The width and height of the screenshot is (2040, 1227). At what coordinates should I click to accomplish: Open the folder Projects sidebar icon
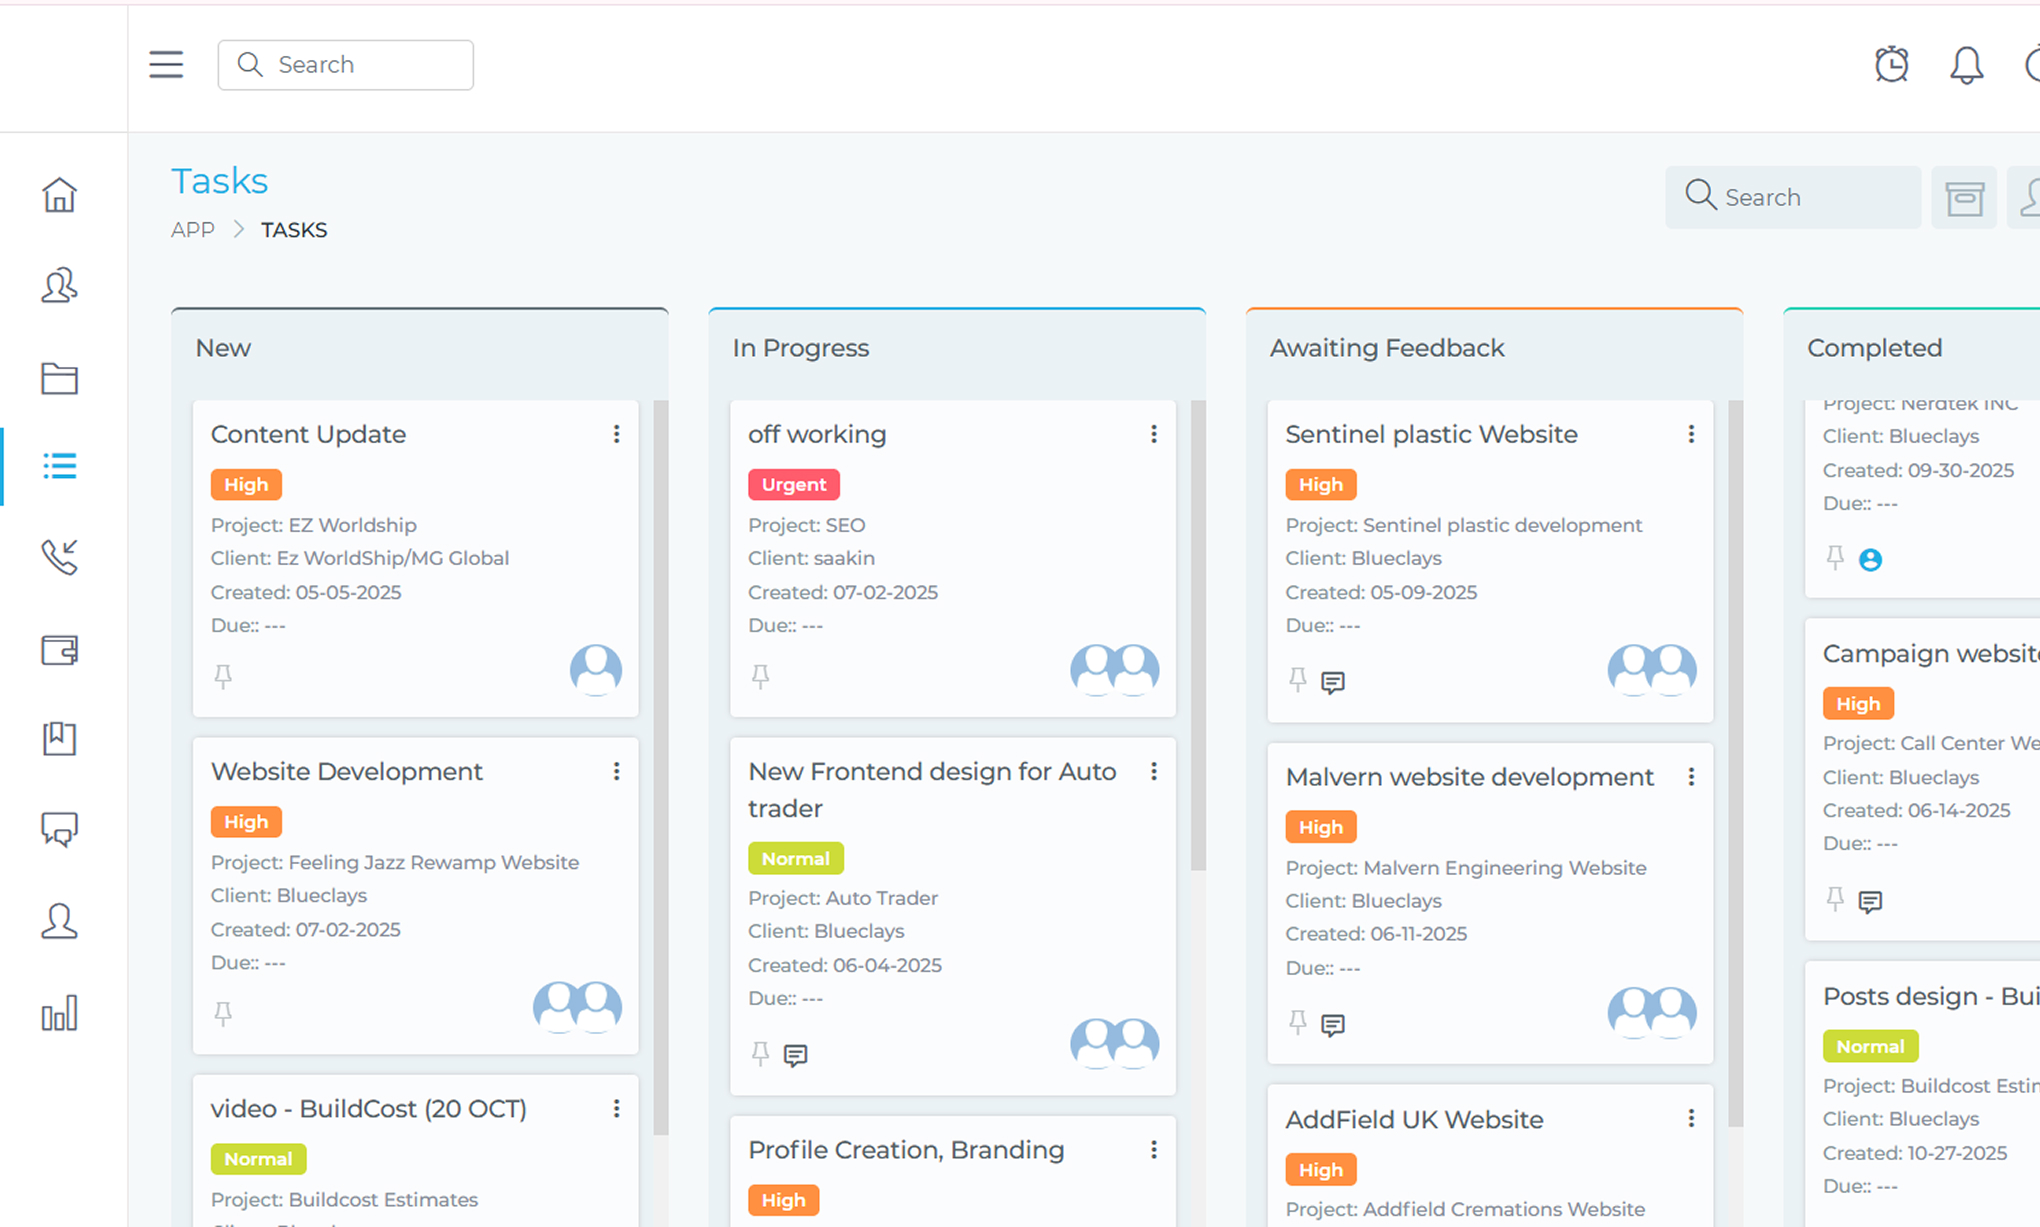point(59,379)
